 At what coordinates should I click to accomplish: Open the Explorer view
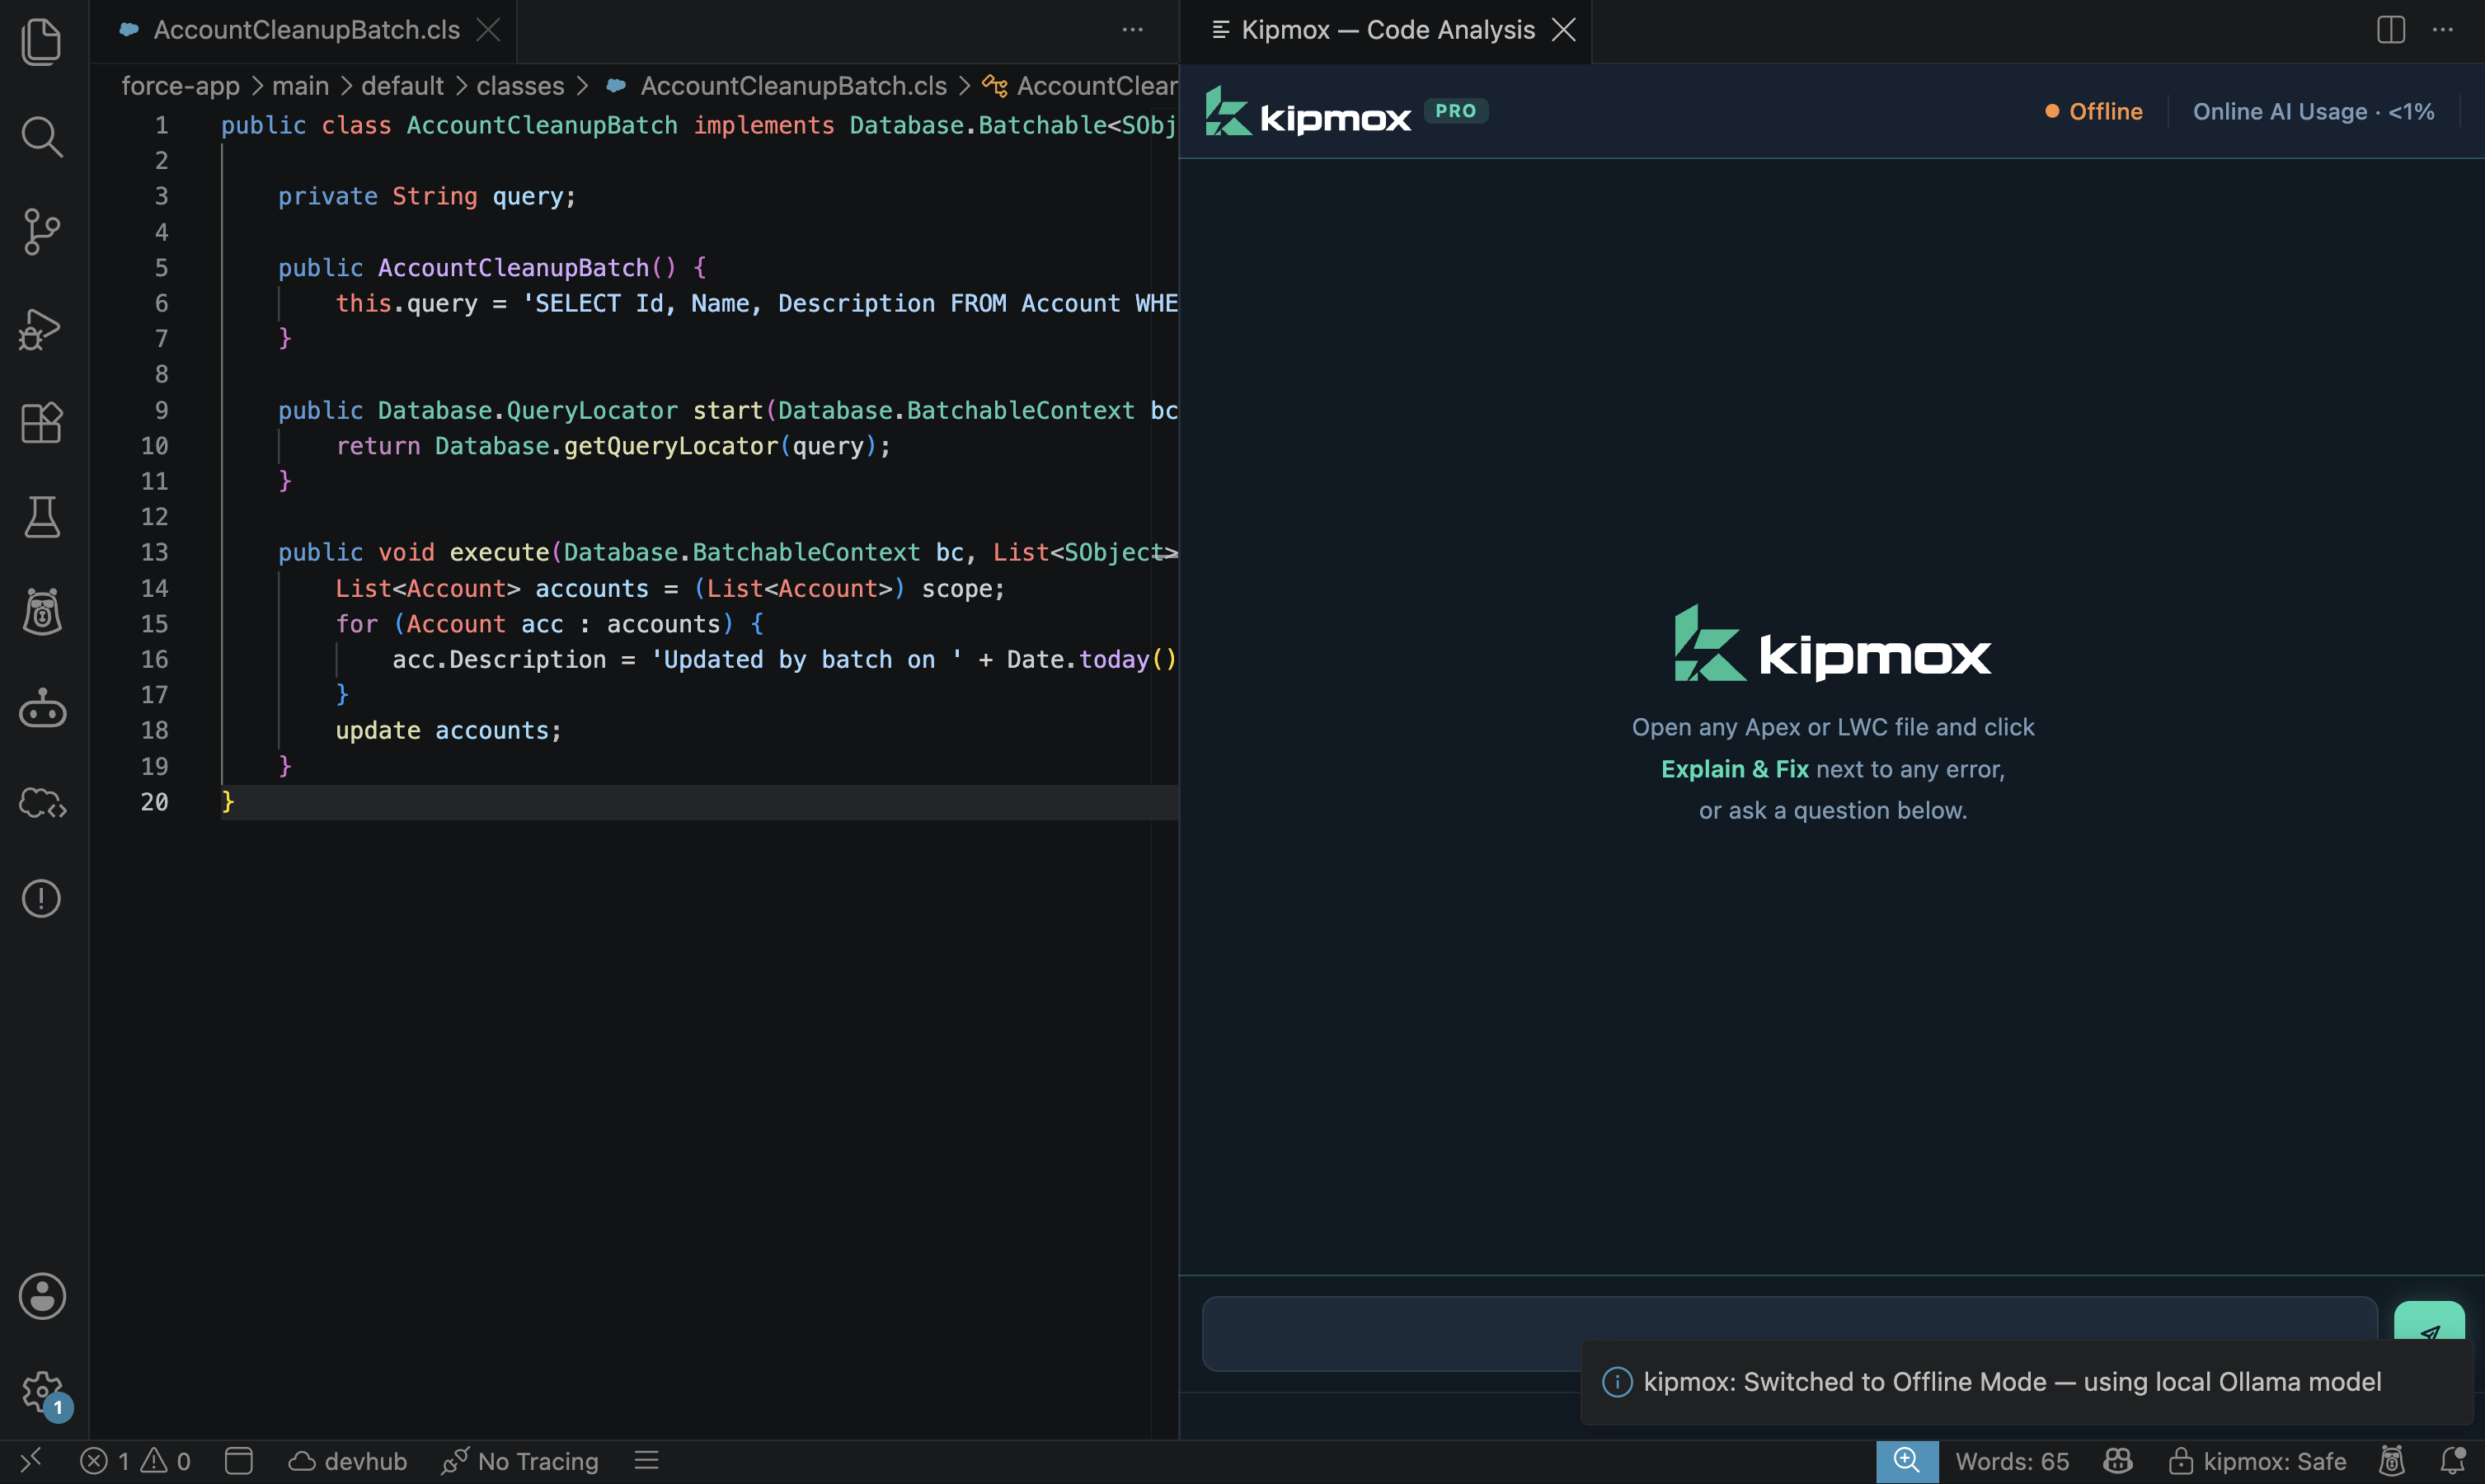(x=41, y=42)
